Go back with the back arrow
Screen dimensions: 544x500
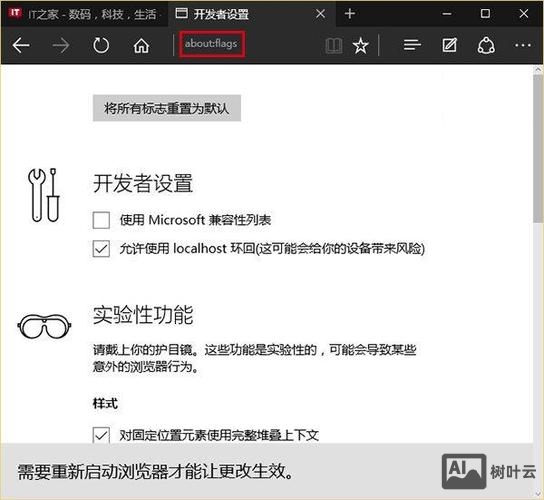coord(21,45)
